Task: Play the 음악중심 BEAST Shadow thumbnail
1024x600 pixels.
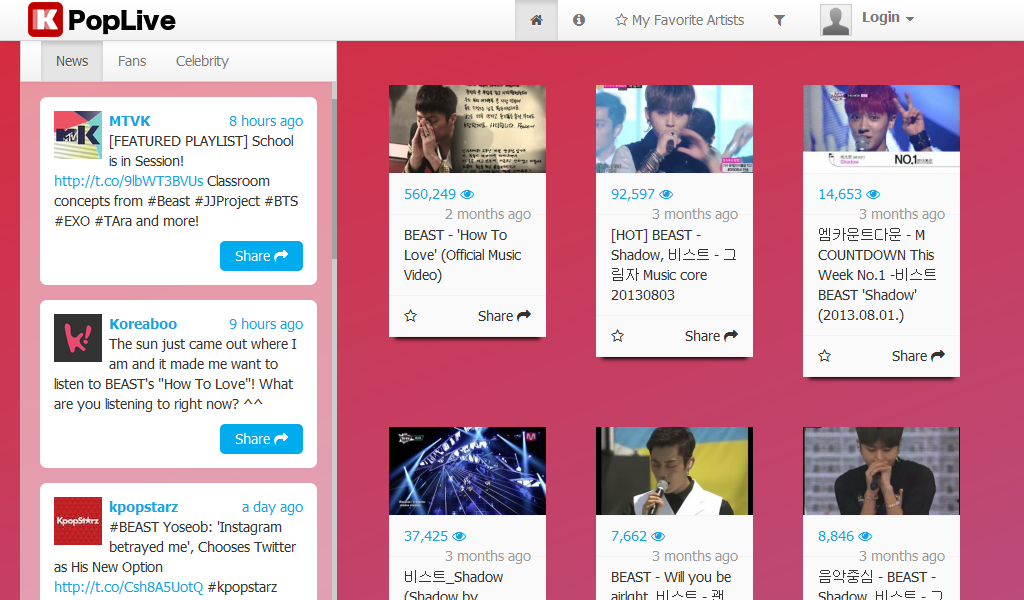Action: click(882, 471)
